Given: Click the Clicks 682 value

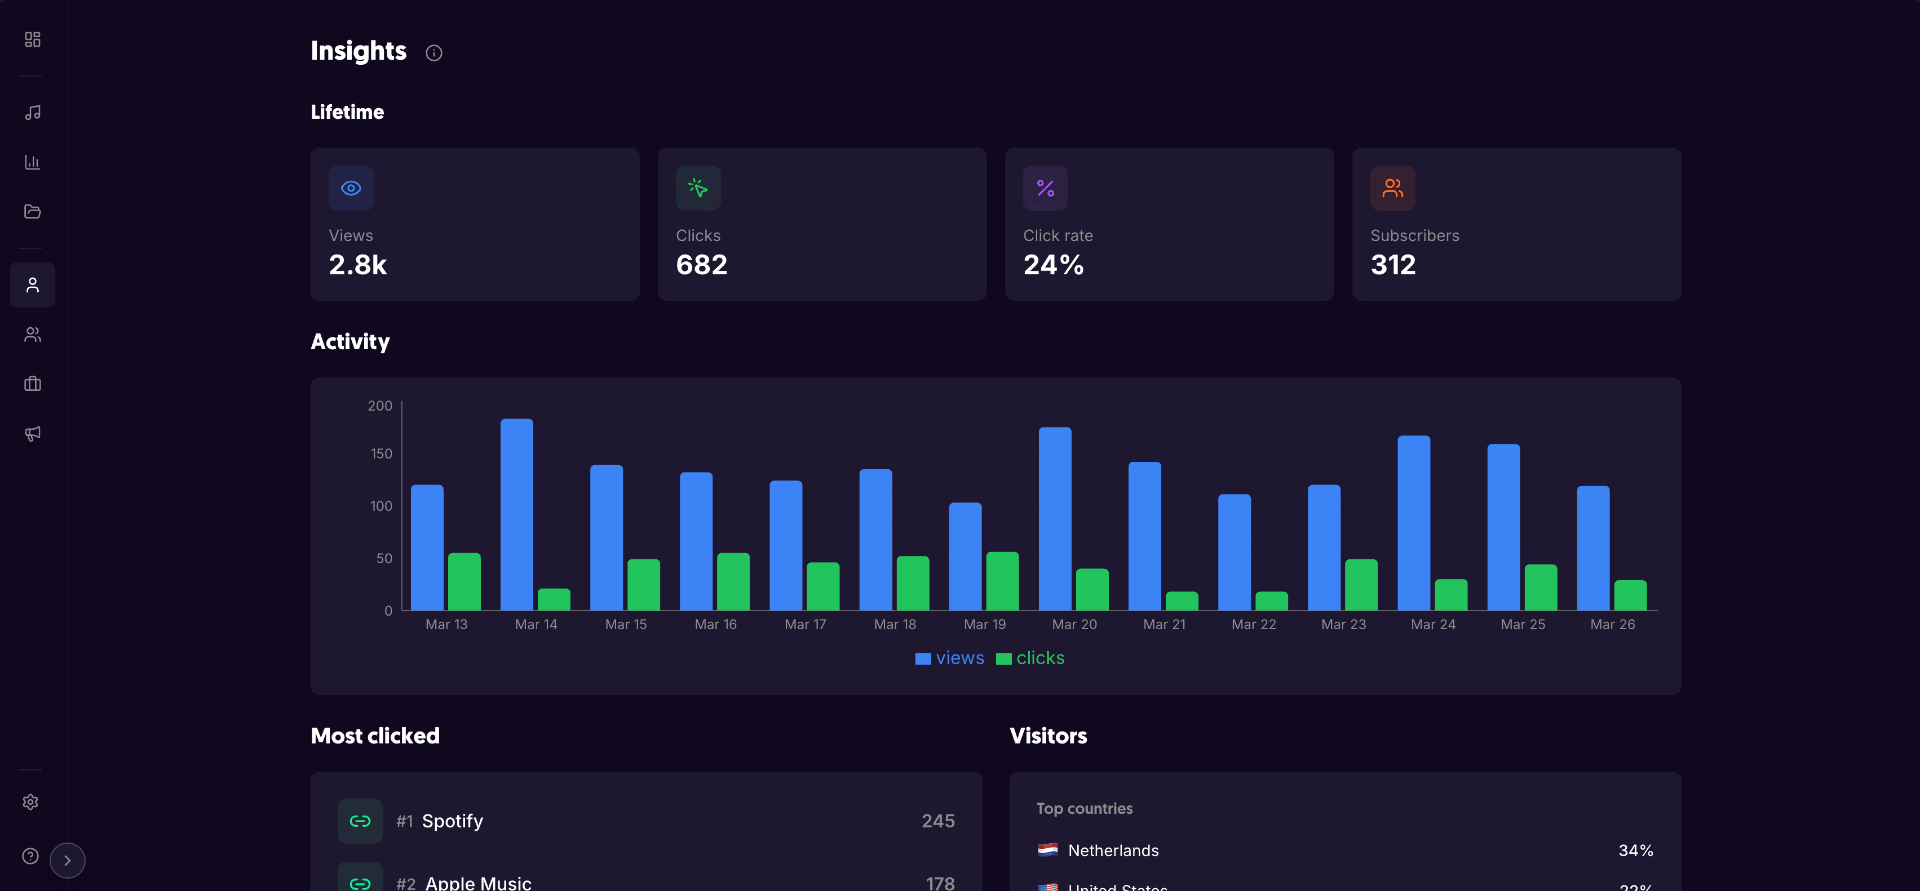Looking at the screenshot, I should 702,265.
